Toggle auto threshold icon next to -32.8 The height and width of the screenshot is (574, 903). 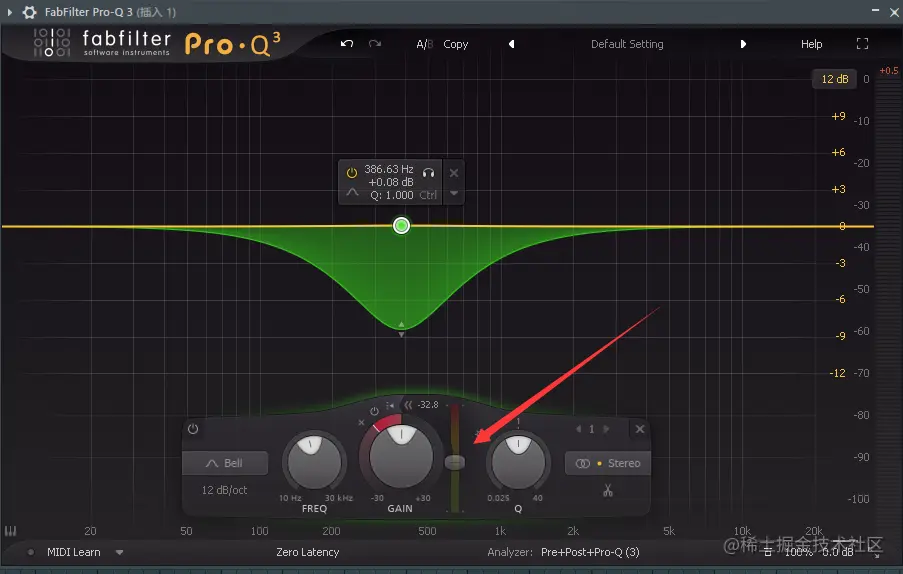[390, 405]
